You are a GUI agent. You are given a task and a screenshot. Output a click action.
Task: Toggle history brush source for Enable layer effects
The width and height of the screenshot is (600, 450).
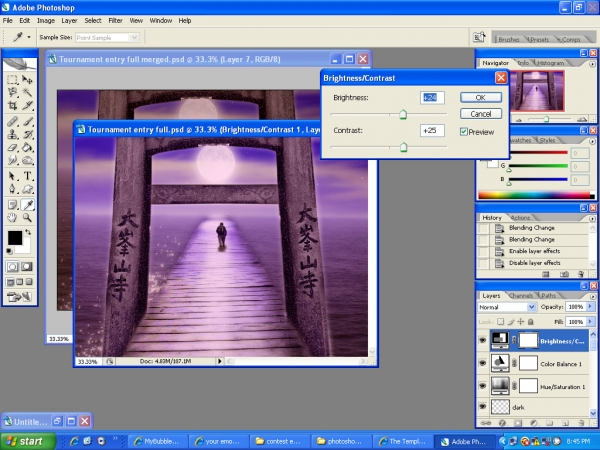pos(484,251)
